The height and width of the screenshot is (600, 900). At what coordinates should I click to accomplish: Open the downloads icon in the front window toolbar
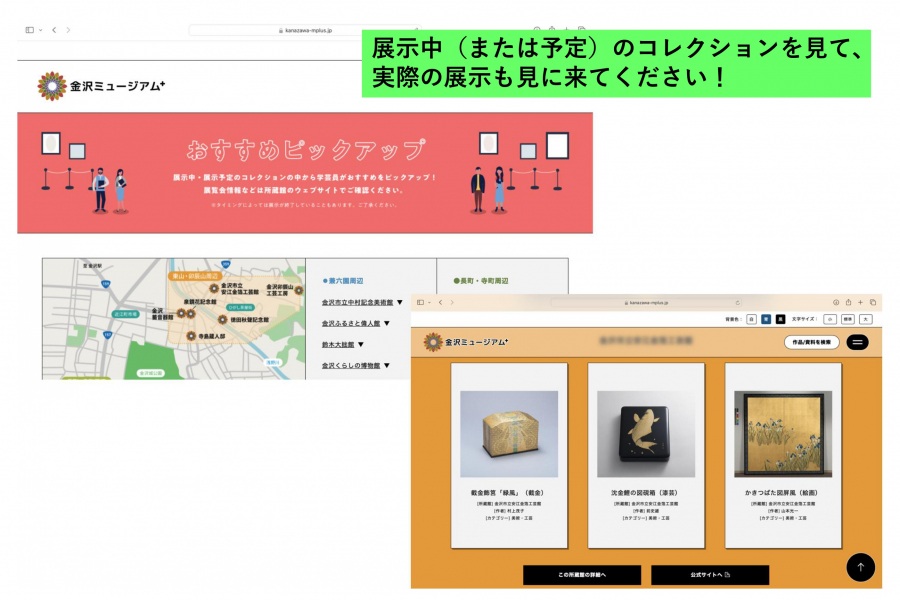click(x=836, y=302)
